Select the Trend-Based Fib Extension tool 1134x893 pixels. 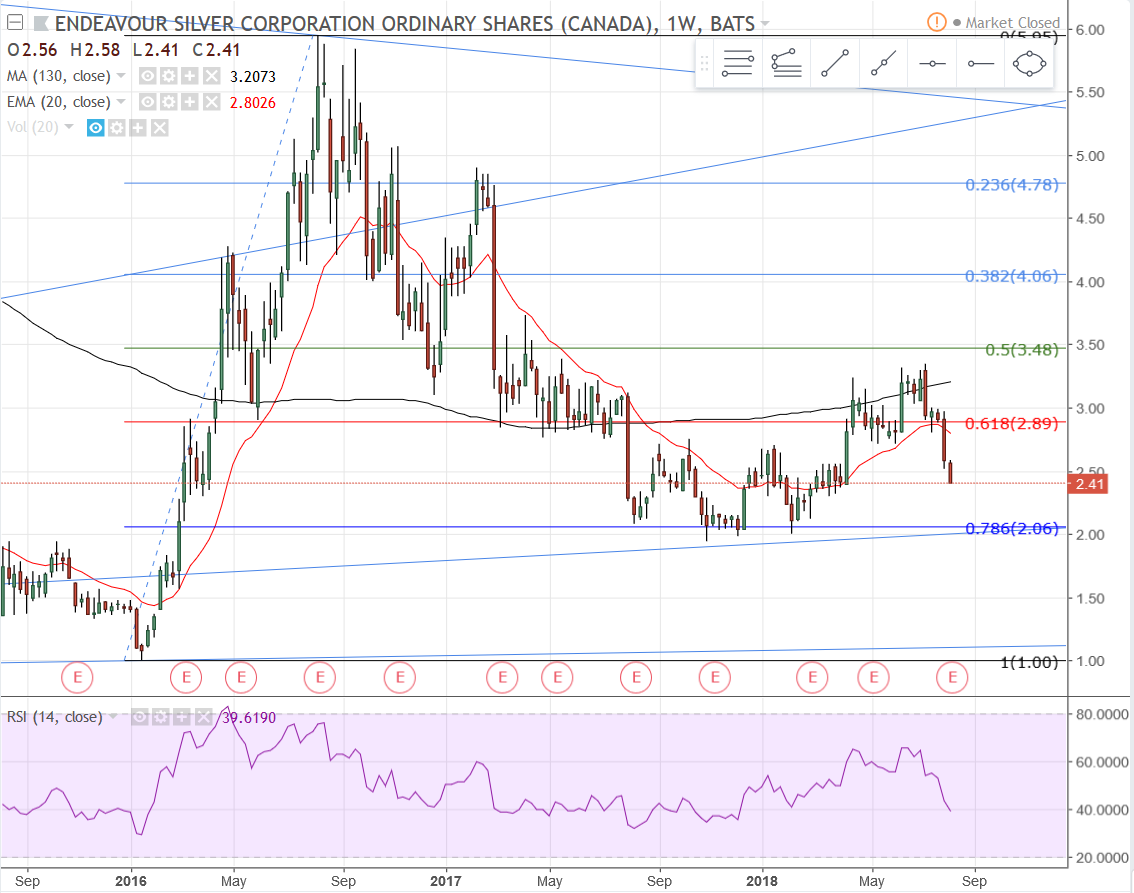tap(786, 64)
